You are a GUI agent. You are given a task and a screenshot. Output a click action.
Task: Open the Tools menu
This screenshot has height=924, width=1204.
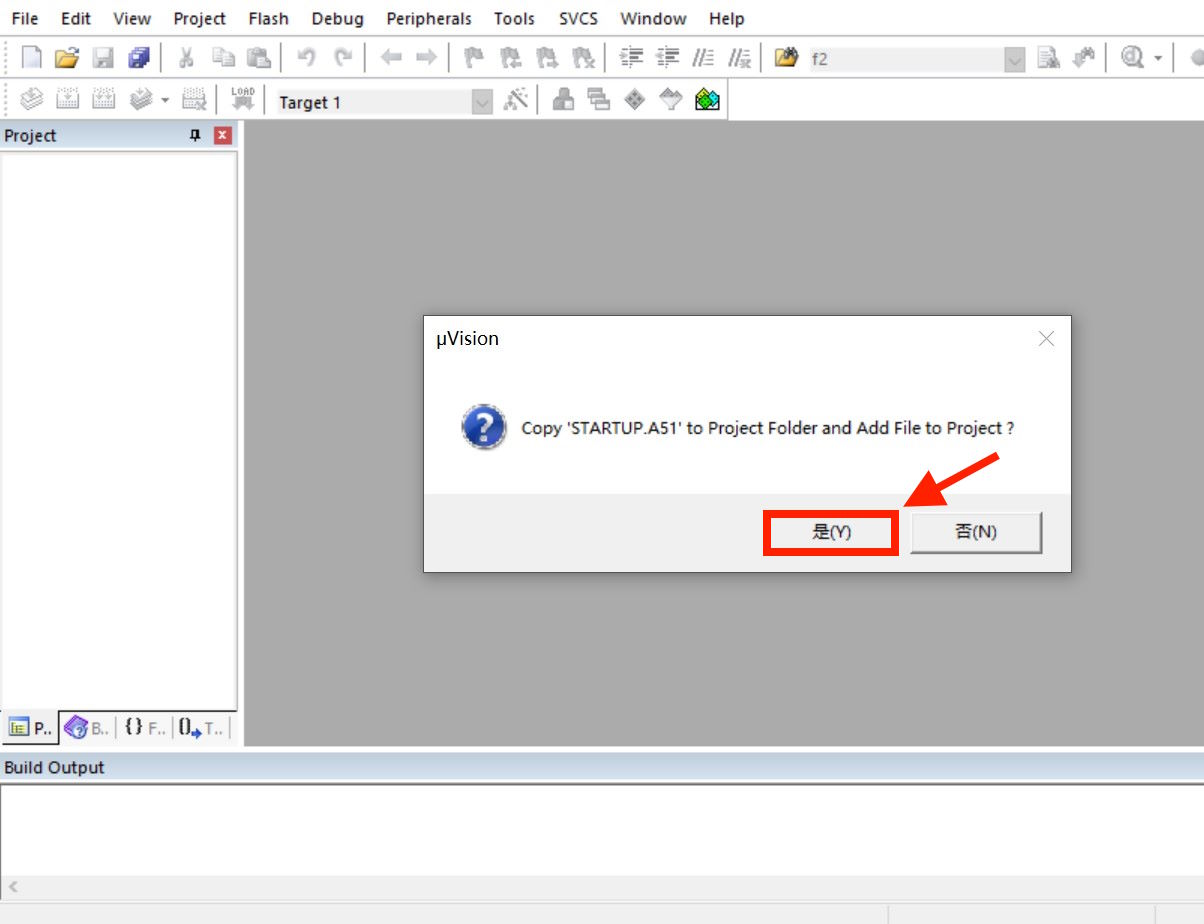[514, 18]
